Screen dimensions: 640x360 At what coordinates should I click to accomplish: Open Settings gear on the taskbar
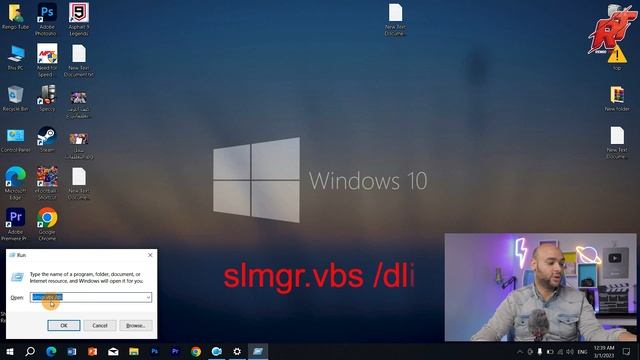(237, 351)
